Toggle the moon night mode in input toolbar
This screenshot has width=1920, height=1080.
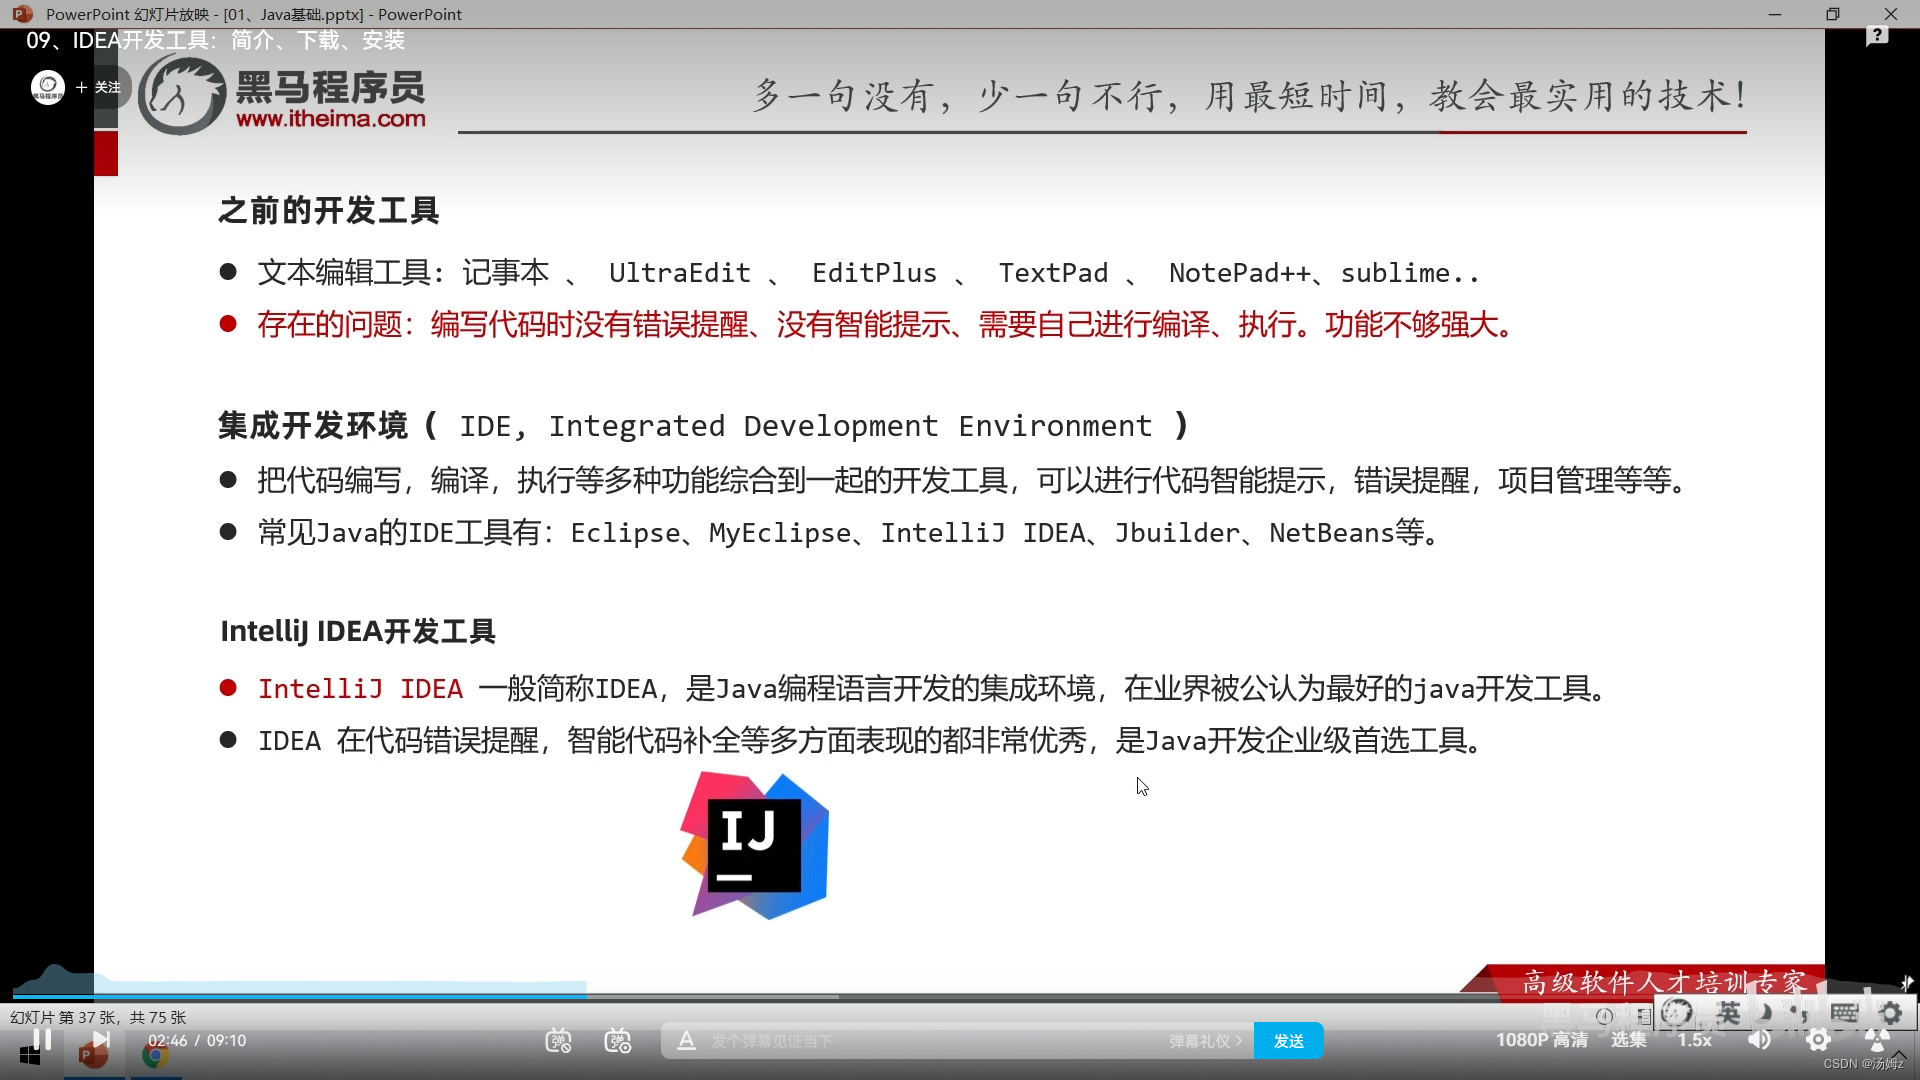click(1763, 1013)
